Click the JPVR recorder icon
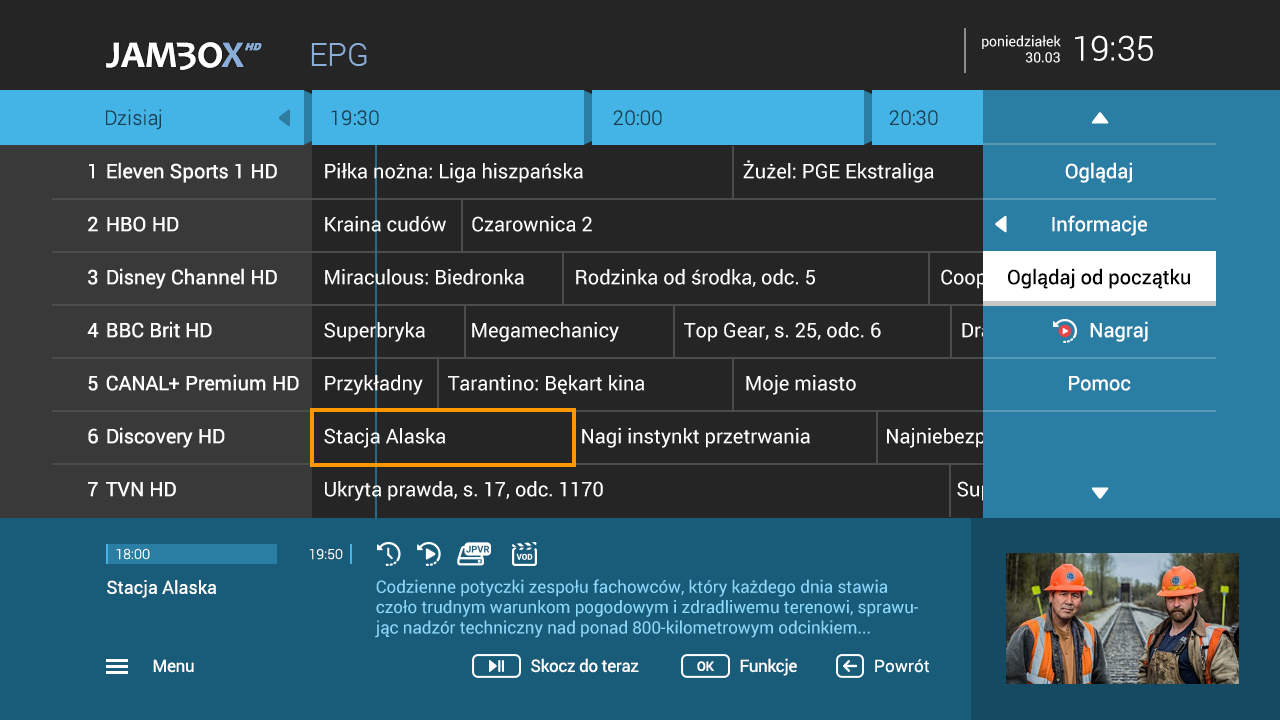This screenshot has height=720, width=1280. point(475,553)
